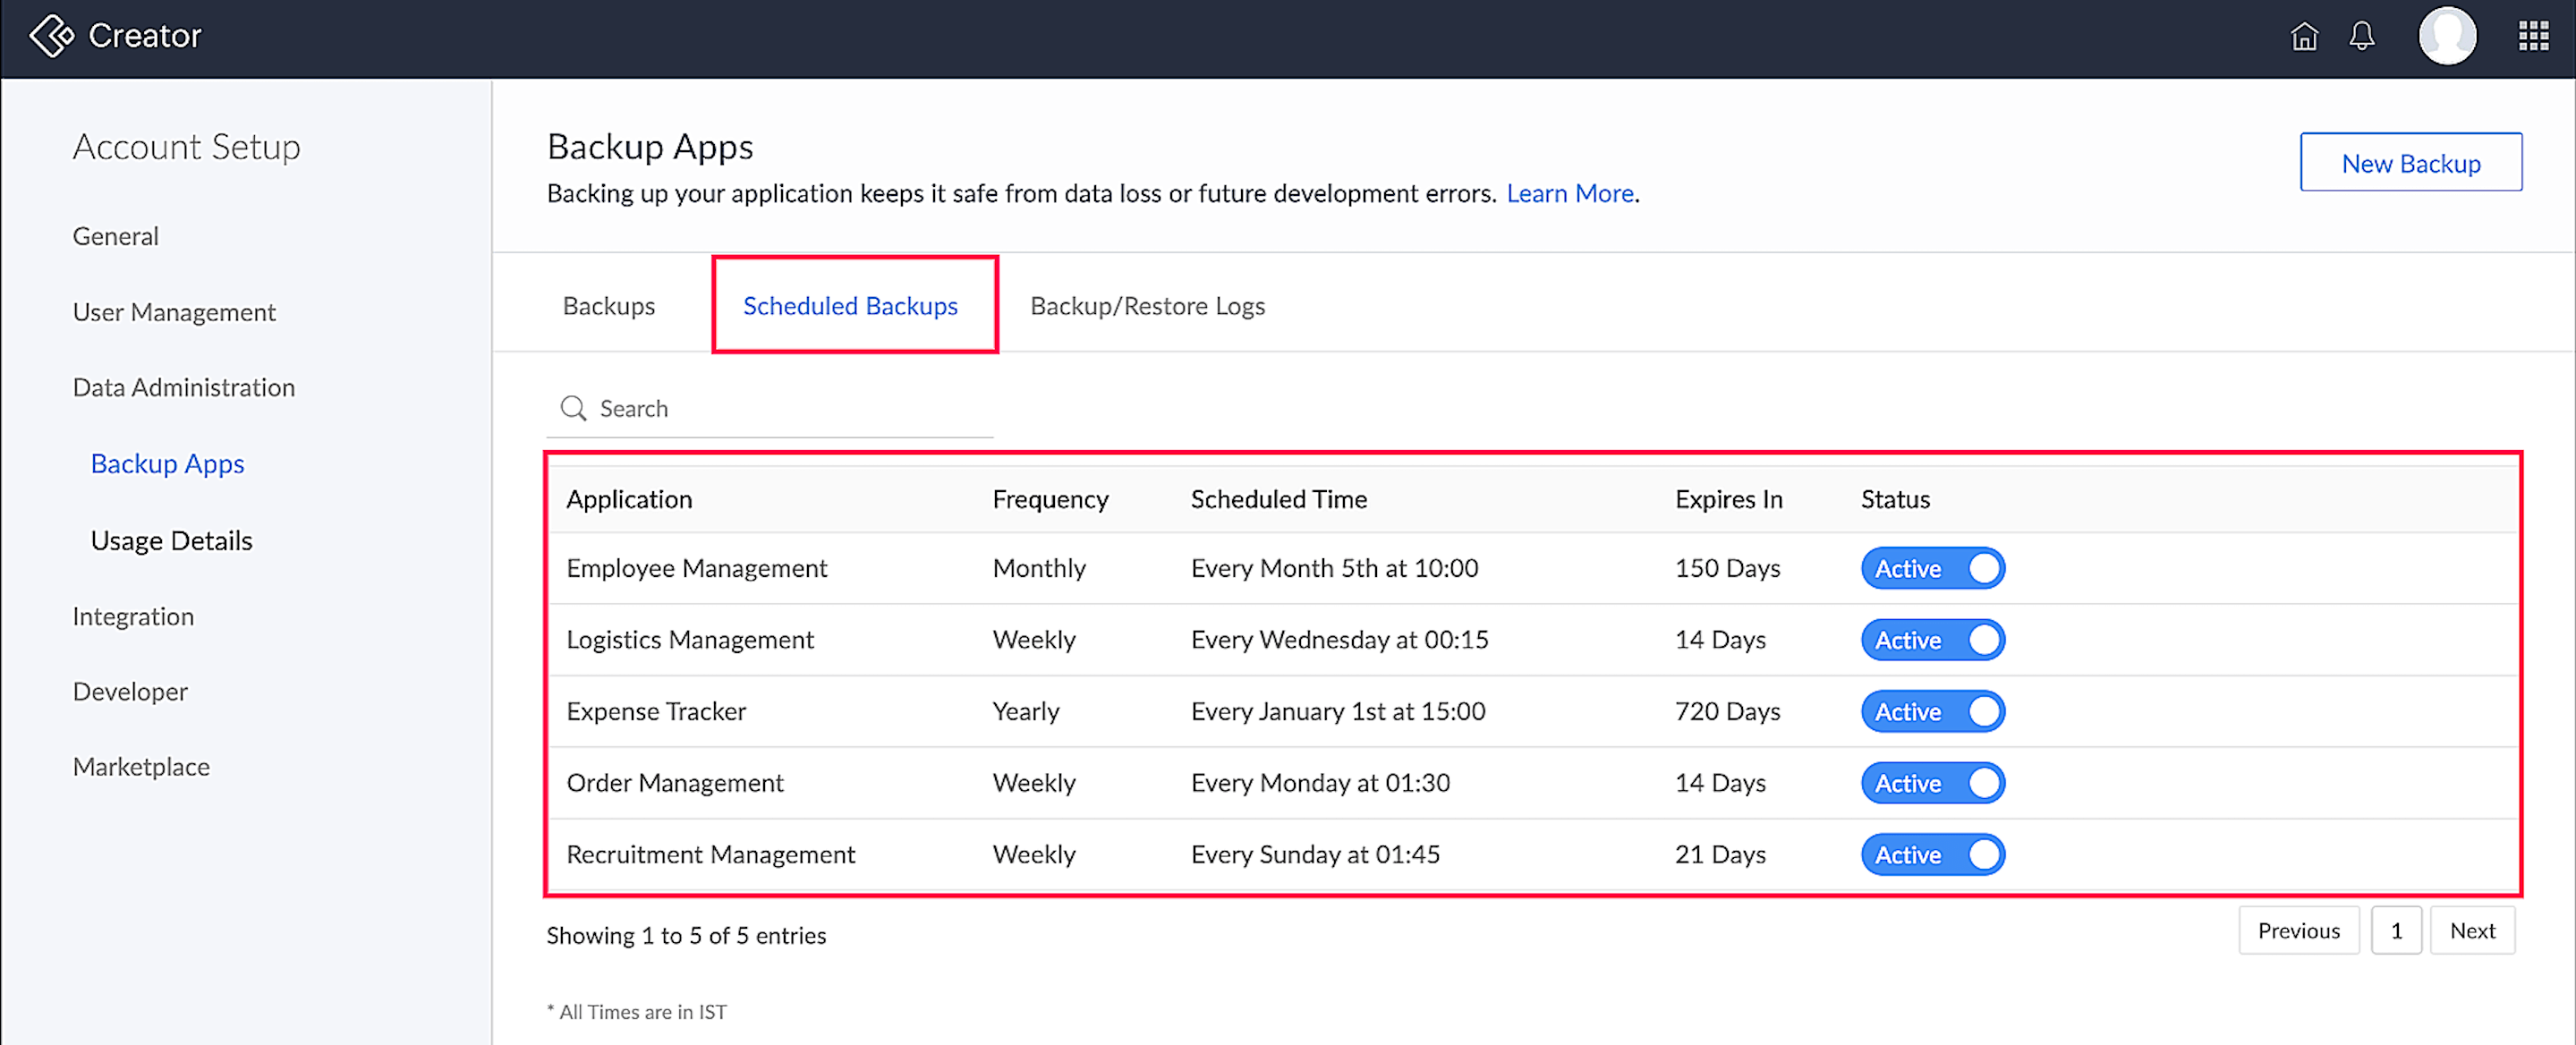Select the Logistics Management application cell
The height and width of the screenshot is (1045, 2576).
coord(690,640)
